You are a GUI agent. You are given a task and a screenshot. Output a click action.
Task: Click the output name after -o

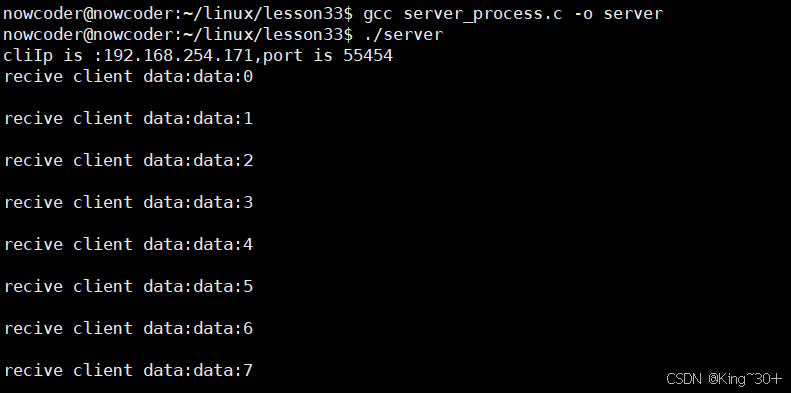click(633, 14)
